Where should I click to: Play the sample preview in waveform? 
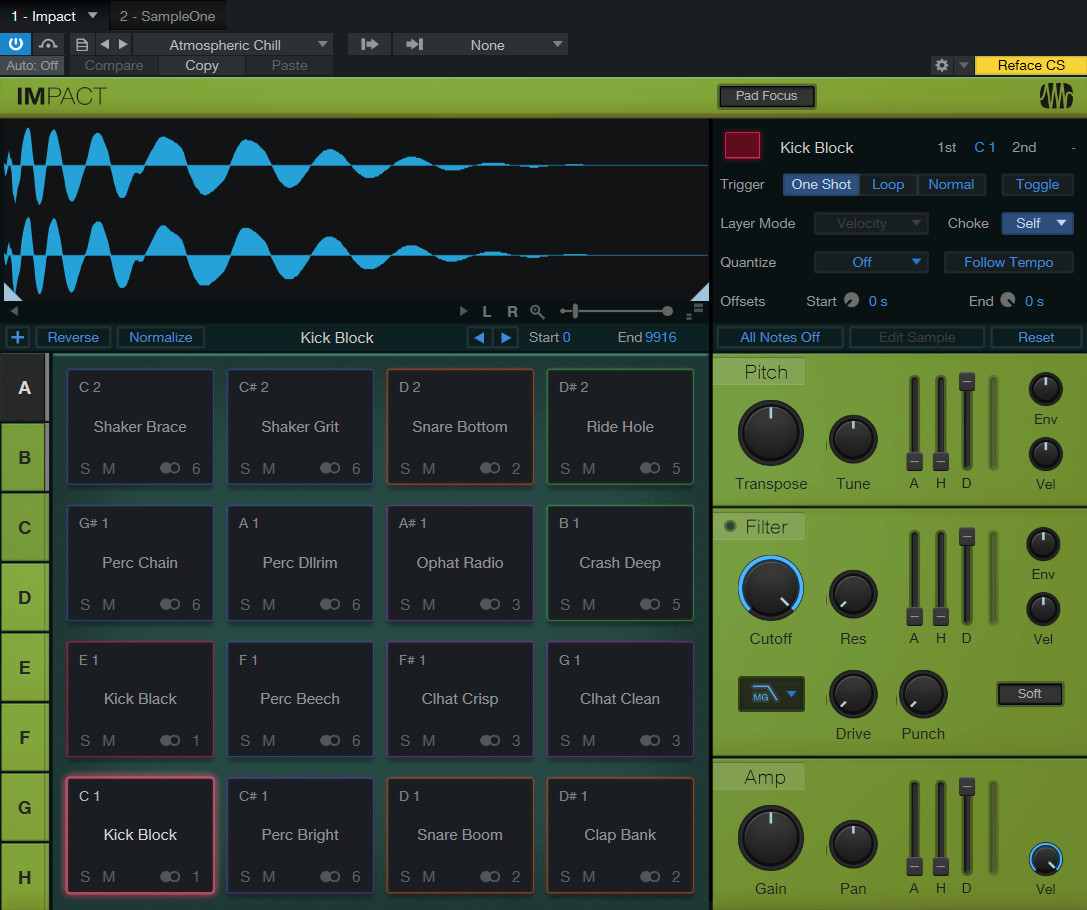pos(463,311)
